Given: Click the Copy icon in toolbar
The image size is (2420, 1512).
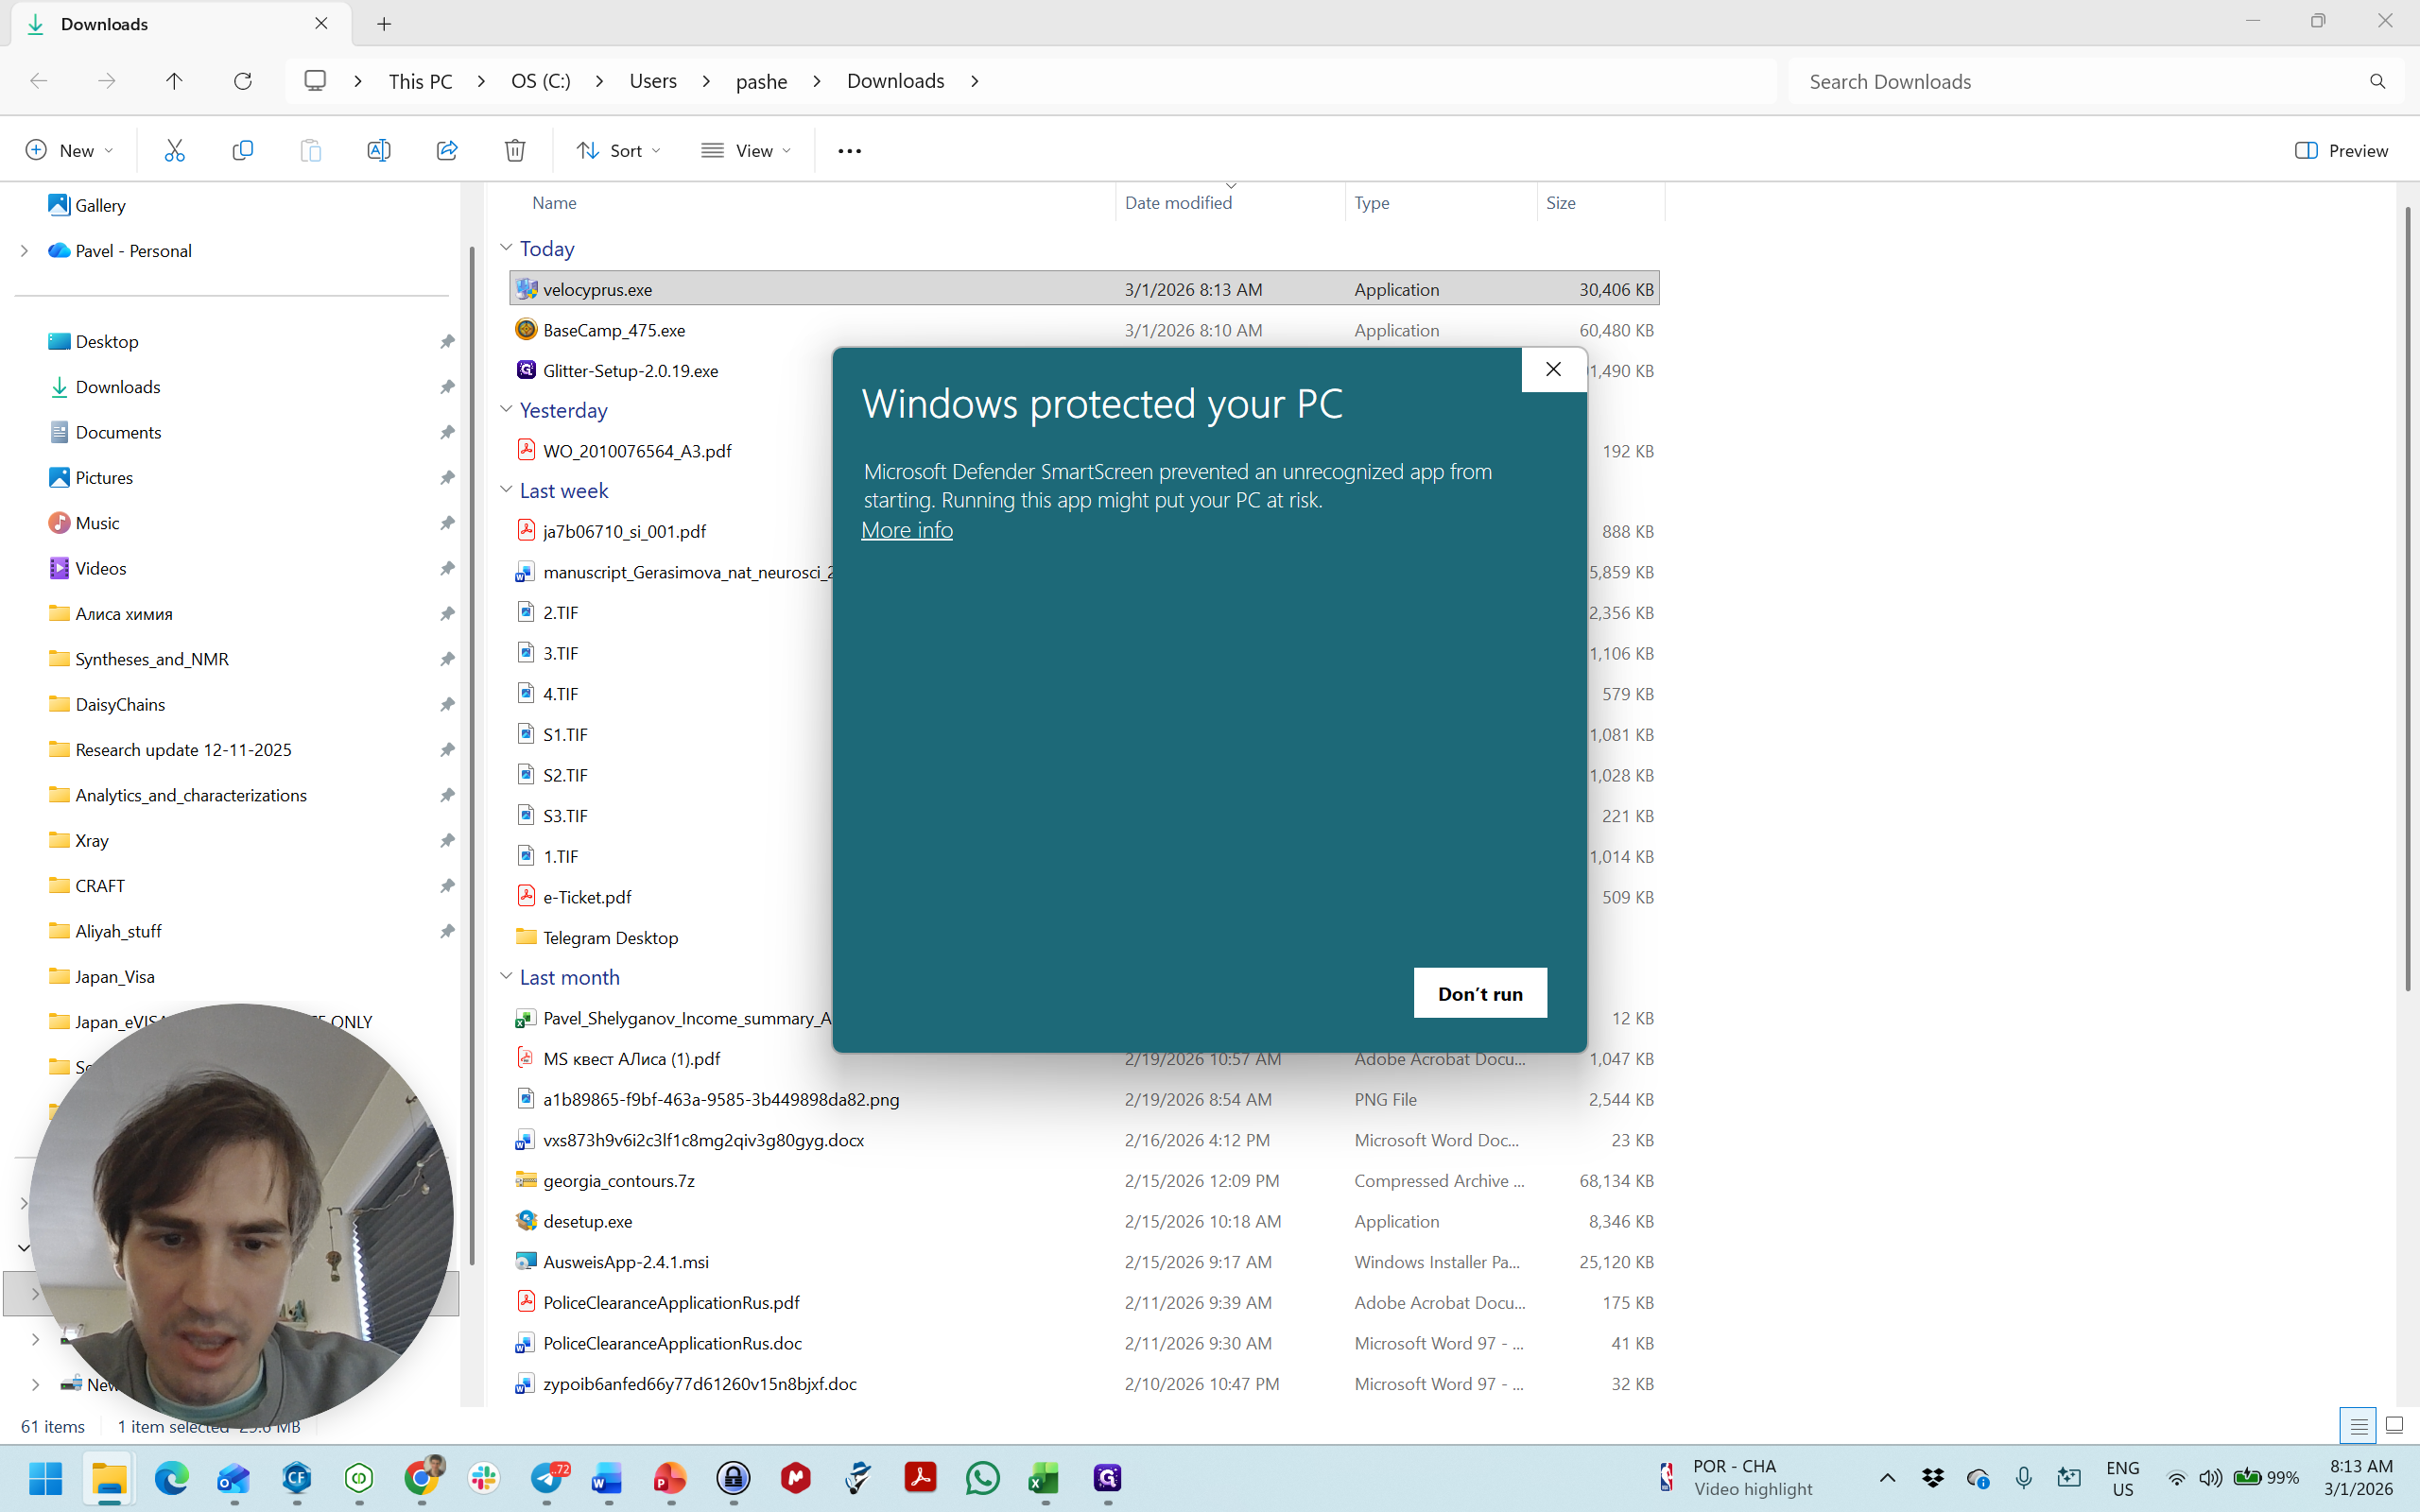Looking at the screenshot, I should (x=242, y=150).
